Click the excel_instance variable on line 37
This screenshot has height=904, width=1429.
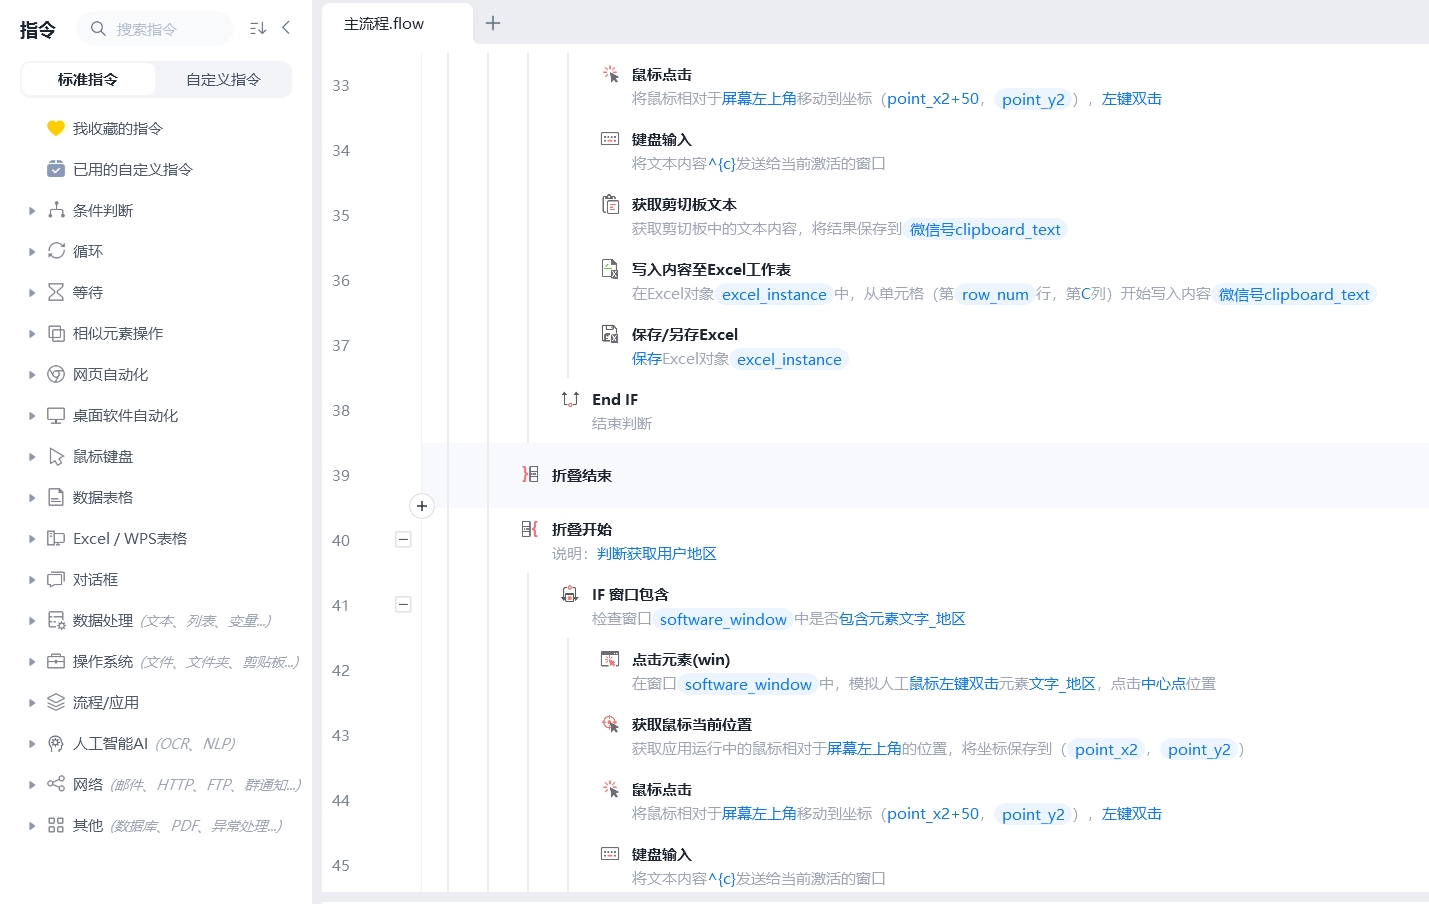[x=789, y=360]
